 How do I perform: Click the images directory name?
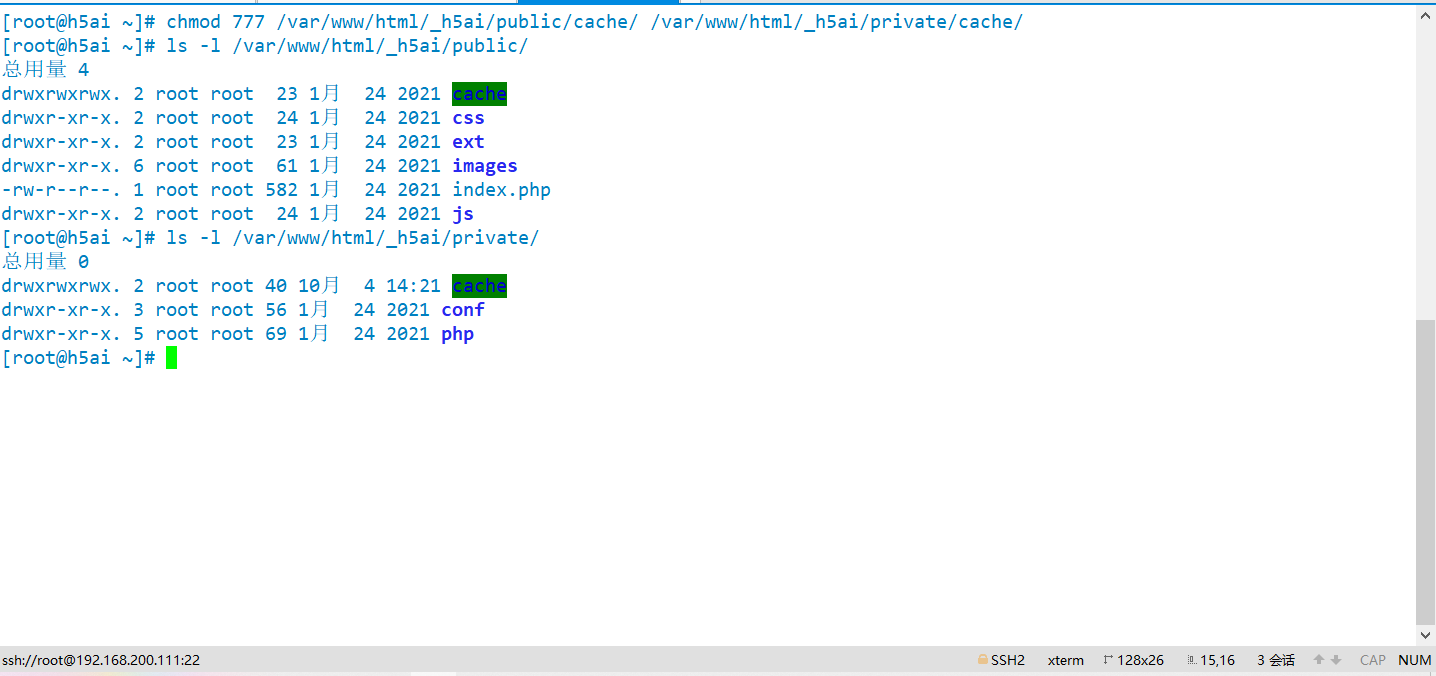(x=485, y=166)
